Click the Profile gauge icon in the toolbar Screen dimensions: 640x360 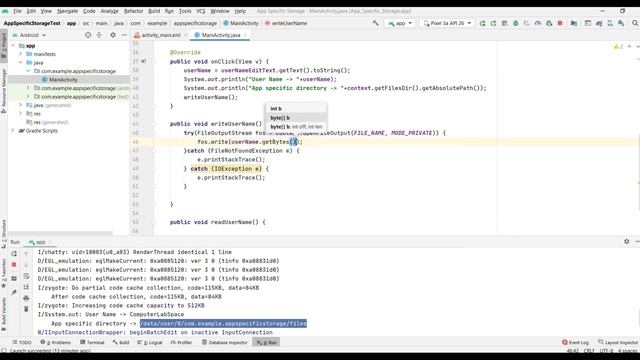click(x=538, y=23)
